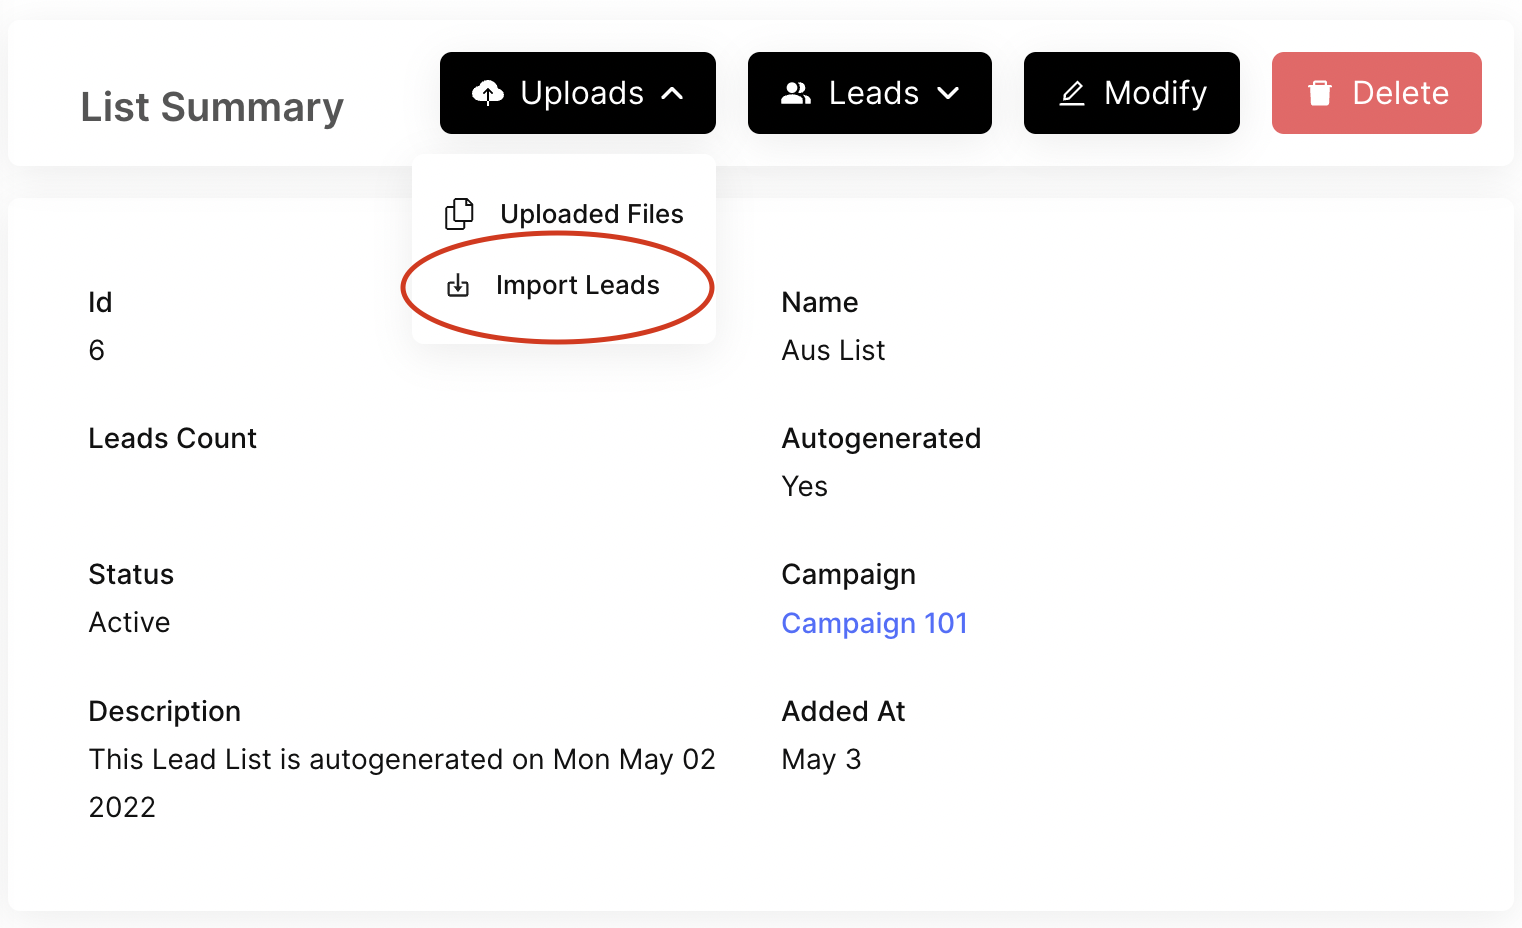Screen dimensions: 1522x928
Task: Click the name value Aus List
Action: pyautogui.click(x=833, y=350)
